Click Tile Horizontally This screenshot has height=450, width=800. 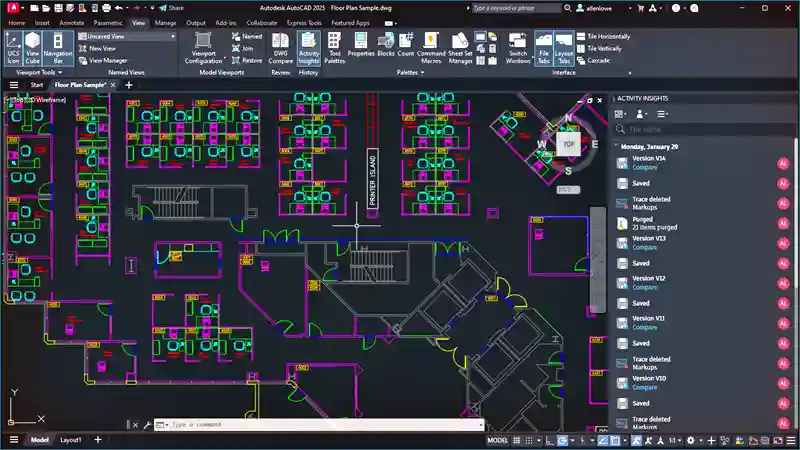pos(604,36)
